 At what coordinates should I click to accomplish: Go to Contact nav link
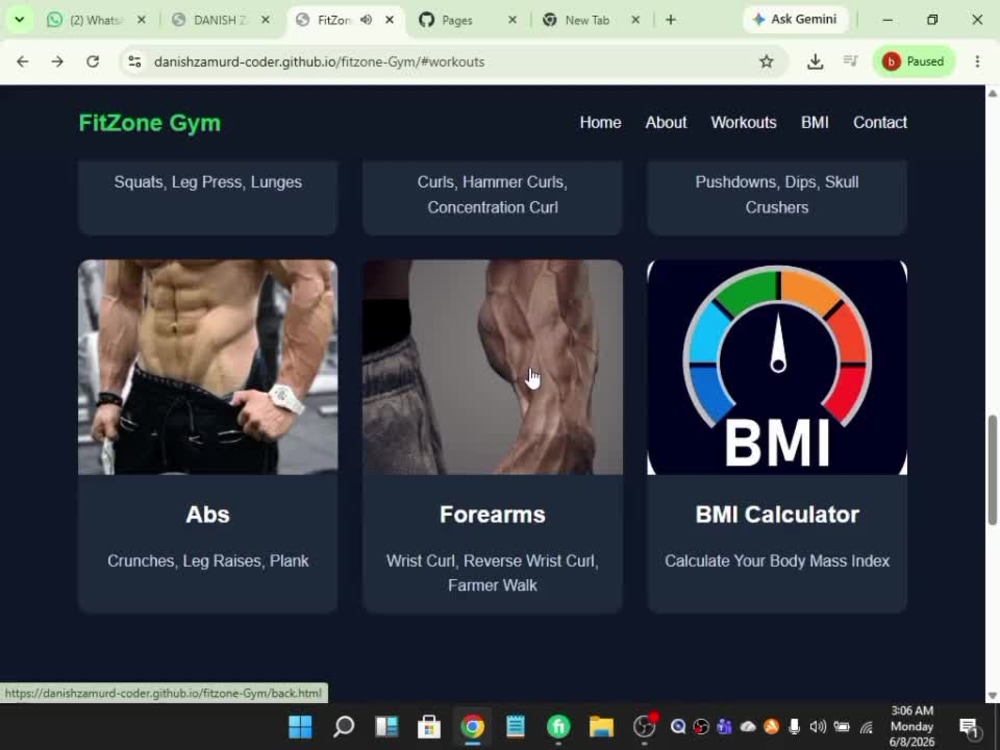[880, 122]
